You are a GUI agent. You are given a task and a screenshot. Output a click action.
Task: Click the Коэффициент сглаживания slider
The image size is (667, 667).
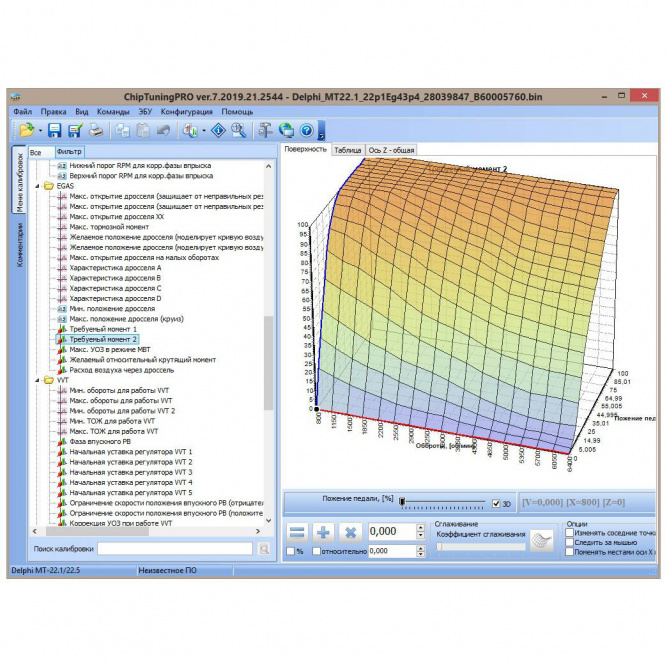481,547
